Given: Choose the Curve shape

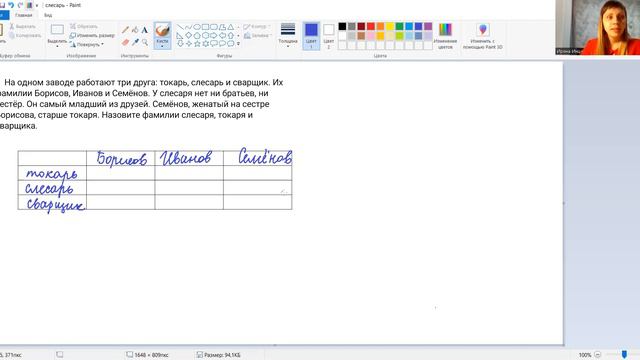Looking at the screenshot, I should (188, 27).
